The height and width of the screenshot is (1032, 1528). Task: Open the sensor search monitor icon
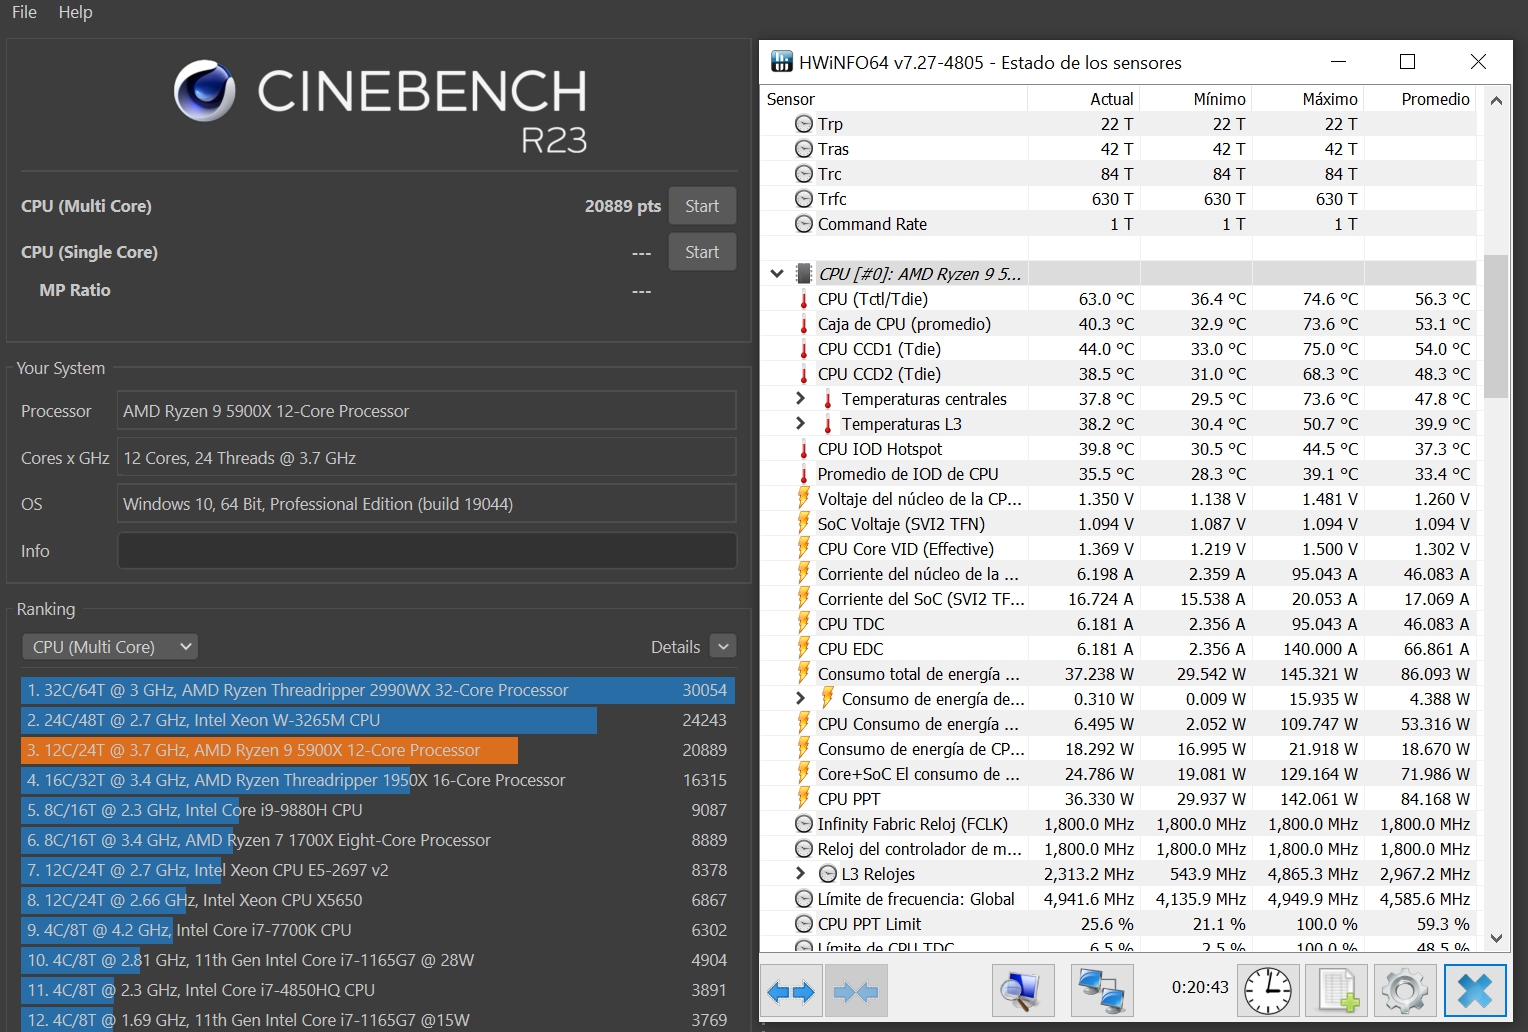pos(1022,991)
